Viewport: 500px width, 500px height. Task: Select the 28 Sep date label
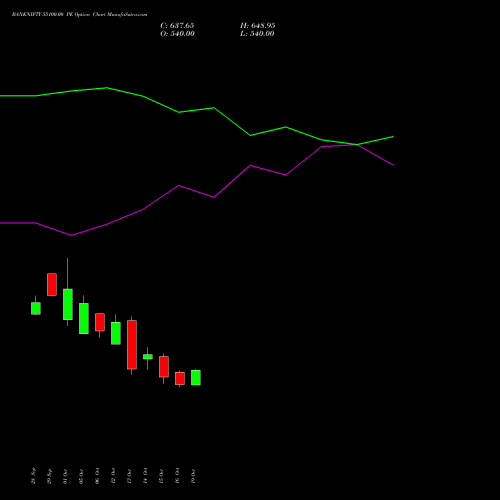[x=33, y=476]
